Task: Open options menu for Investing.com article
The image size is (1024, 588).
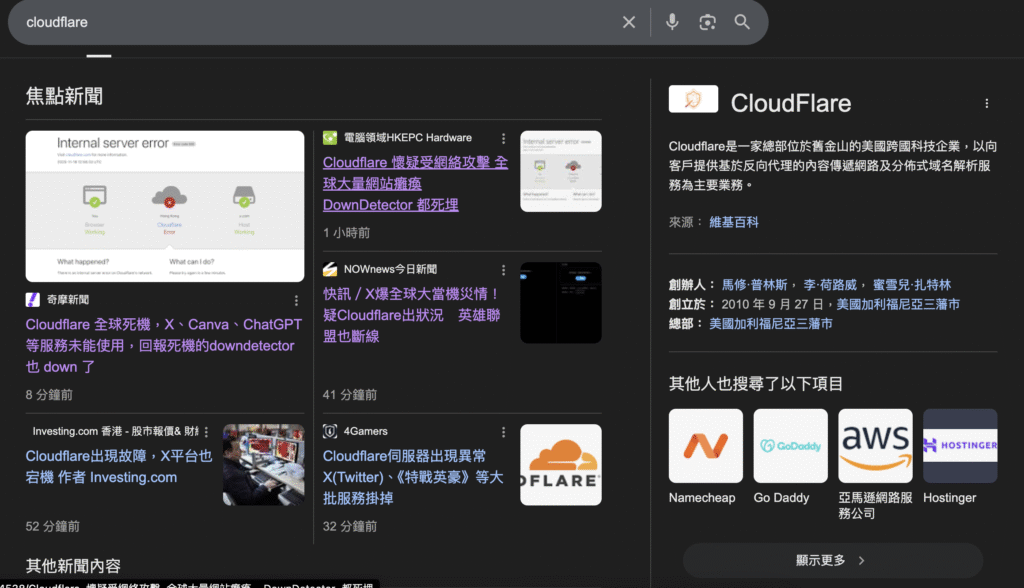Action: [207, 432]
